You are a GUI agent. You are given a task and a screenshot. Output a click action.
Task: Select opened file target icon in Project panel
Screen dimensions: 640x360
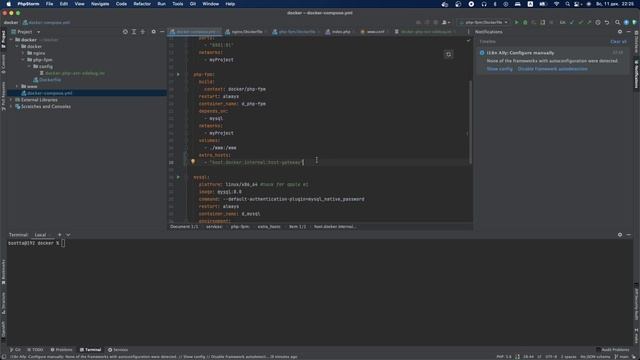click(x=125, y=32)
